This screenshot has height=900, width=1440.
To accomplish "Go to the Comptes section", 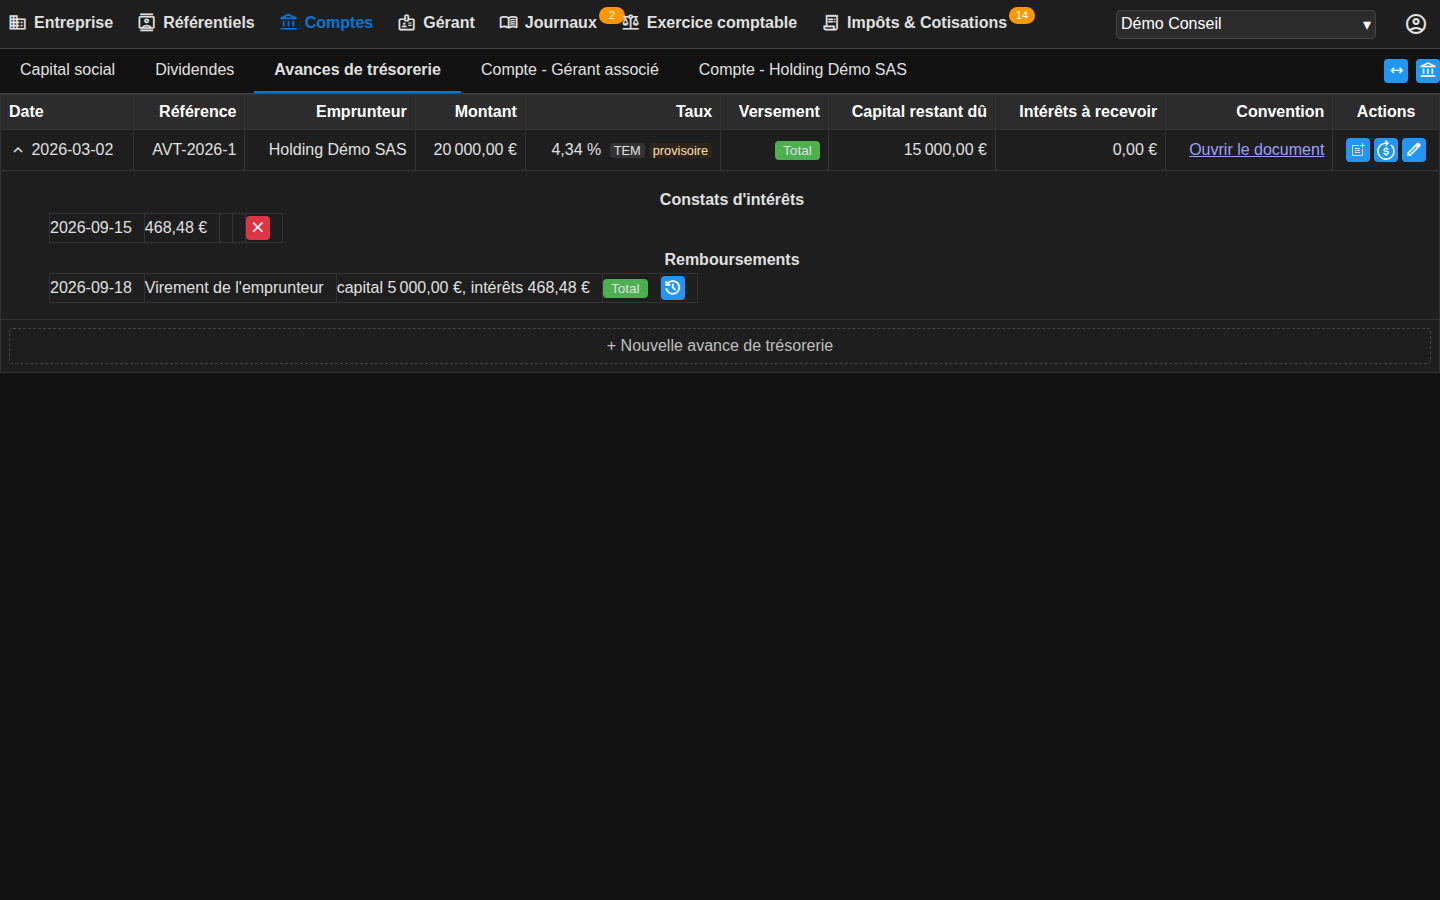I will click(326, 22).
